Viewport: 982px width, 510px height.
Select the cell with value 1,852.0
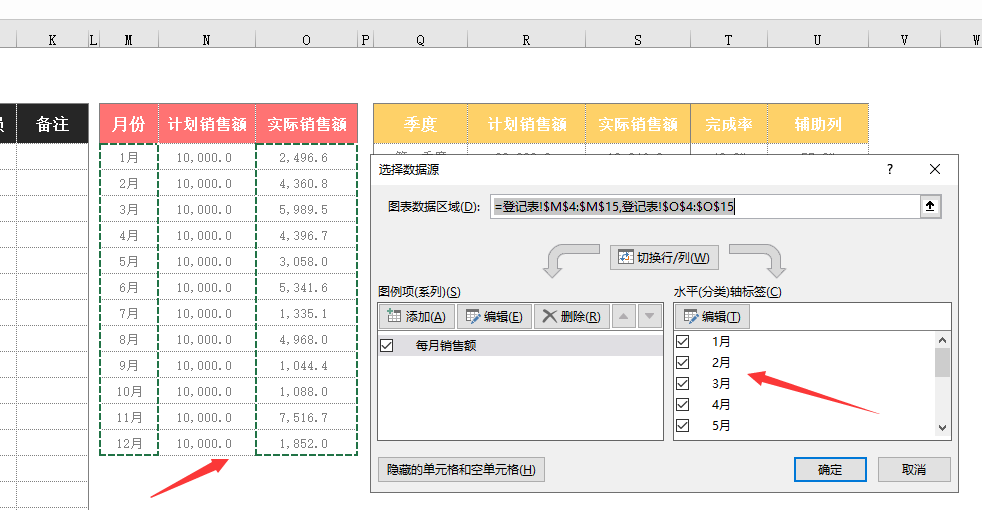306,444
